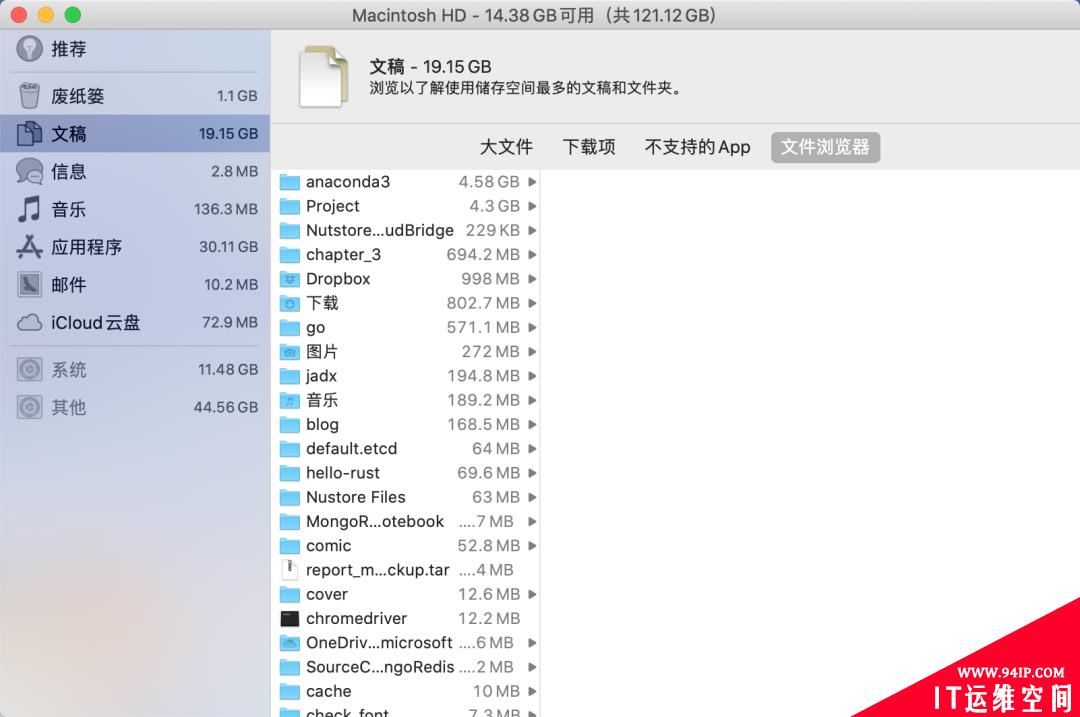Screen dimensions: 1080x717
Task: Click the Music (音乐) note icon
Action: 29,209
